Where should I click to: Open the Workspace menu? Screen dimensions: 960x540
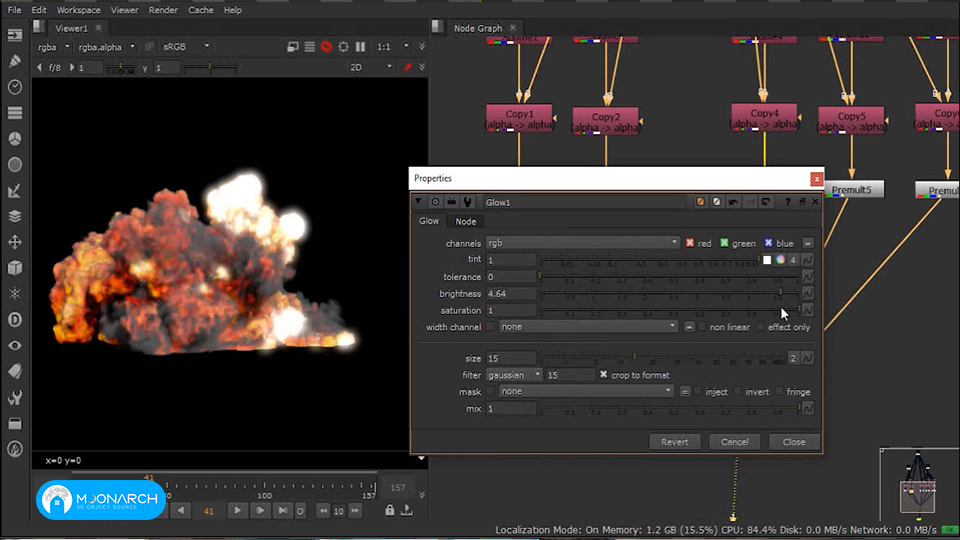pyautogui.click(x=78, y=10)
